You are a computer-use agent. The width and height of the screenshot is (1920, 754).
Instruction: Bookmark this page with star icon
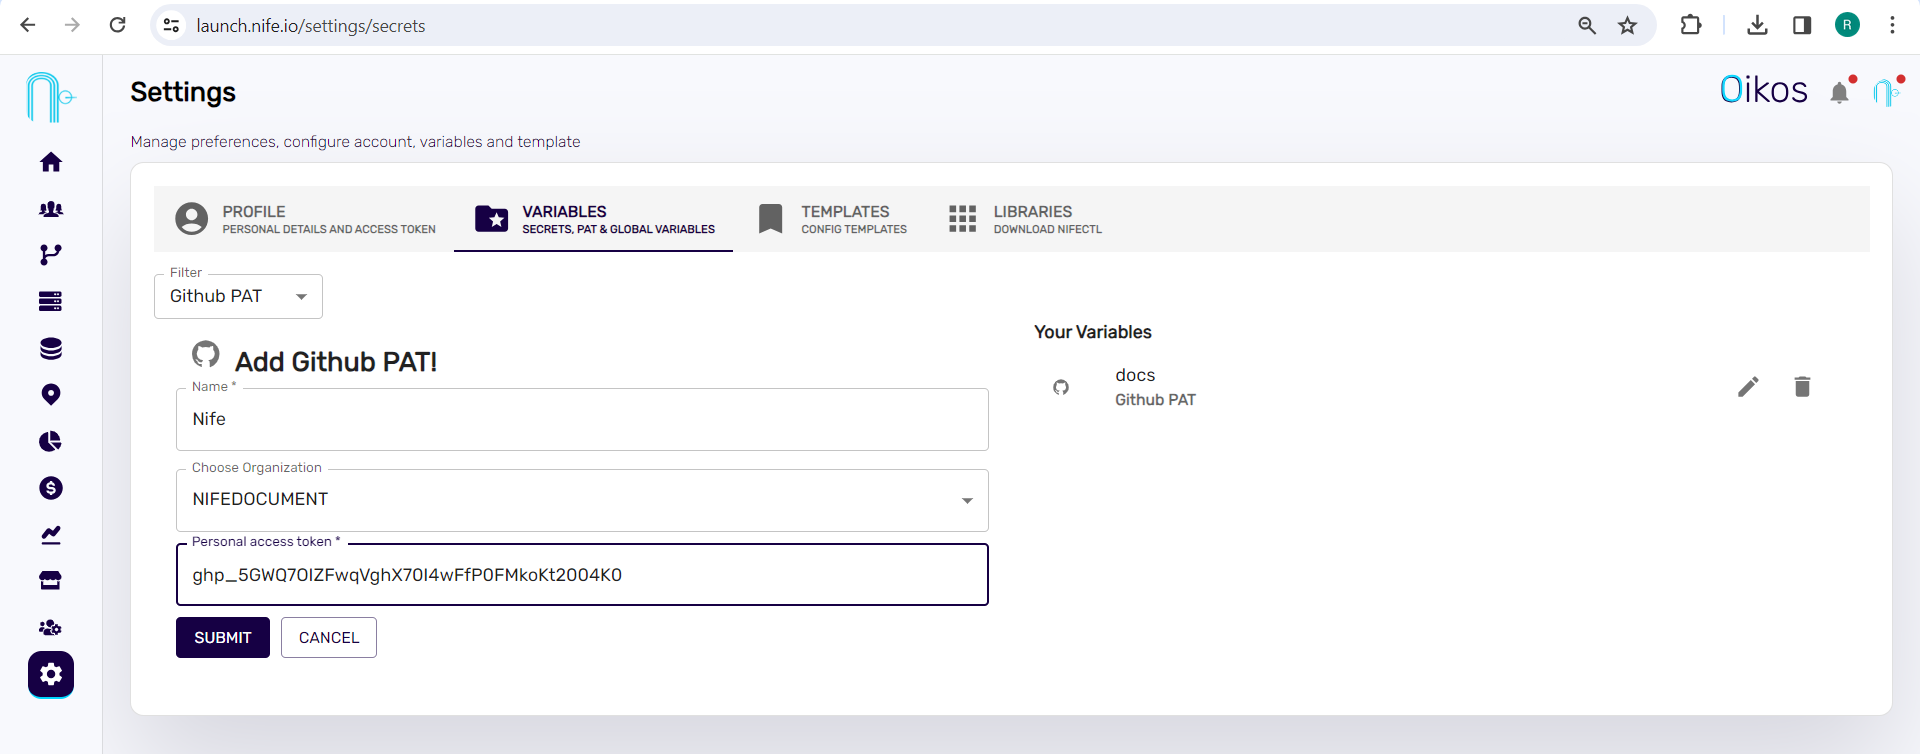pos(1628,26)
